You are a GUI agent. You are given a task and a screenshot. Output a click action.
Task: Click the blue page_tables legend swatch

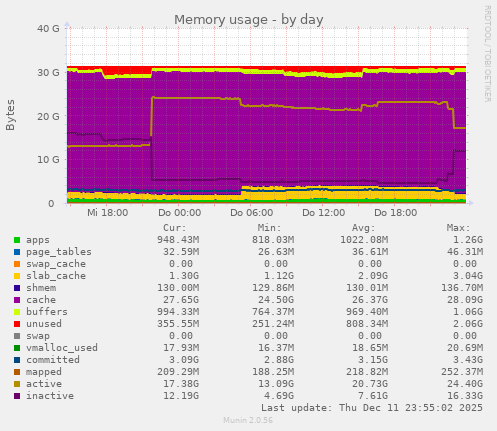point(17,252)
